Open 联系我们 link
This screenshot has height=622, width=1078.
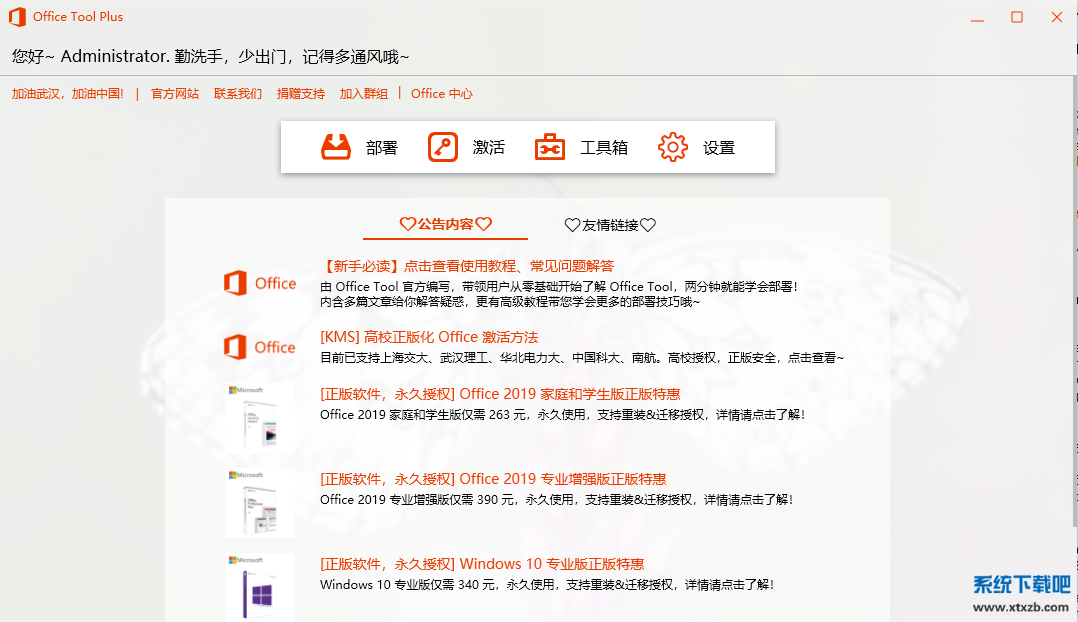(238, 93)
